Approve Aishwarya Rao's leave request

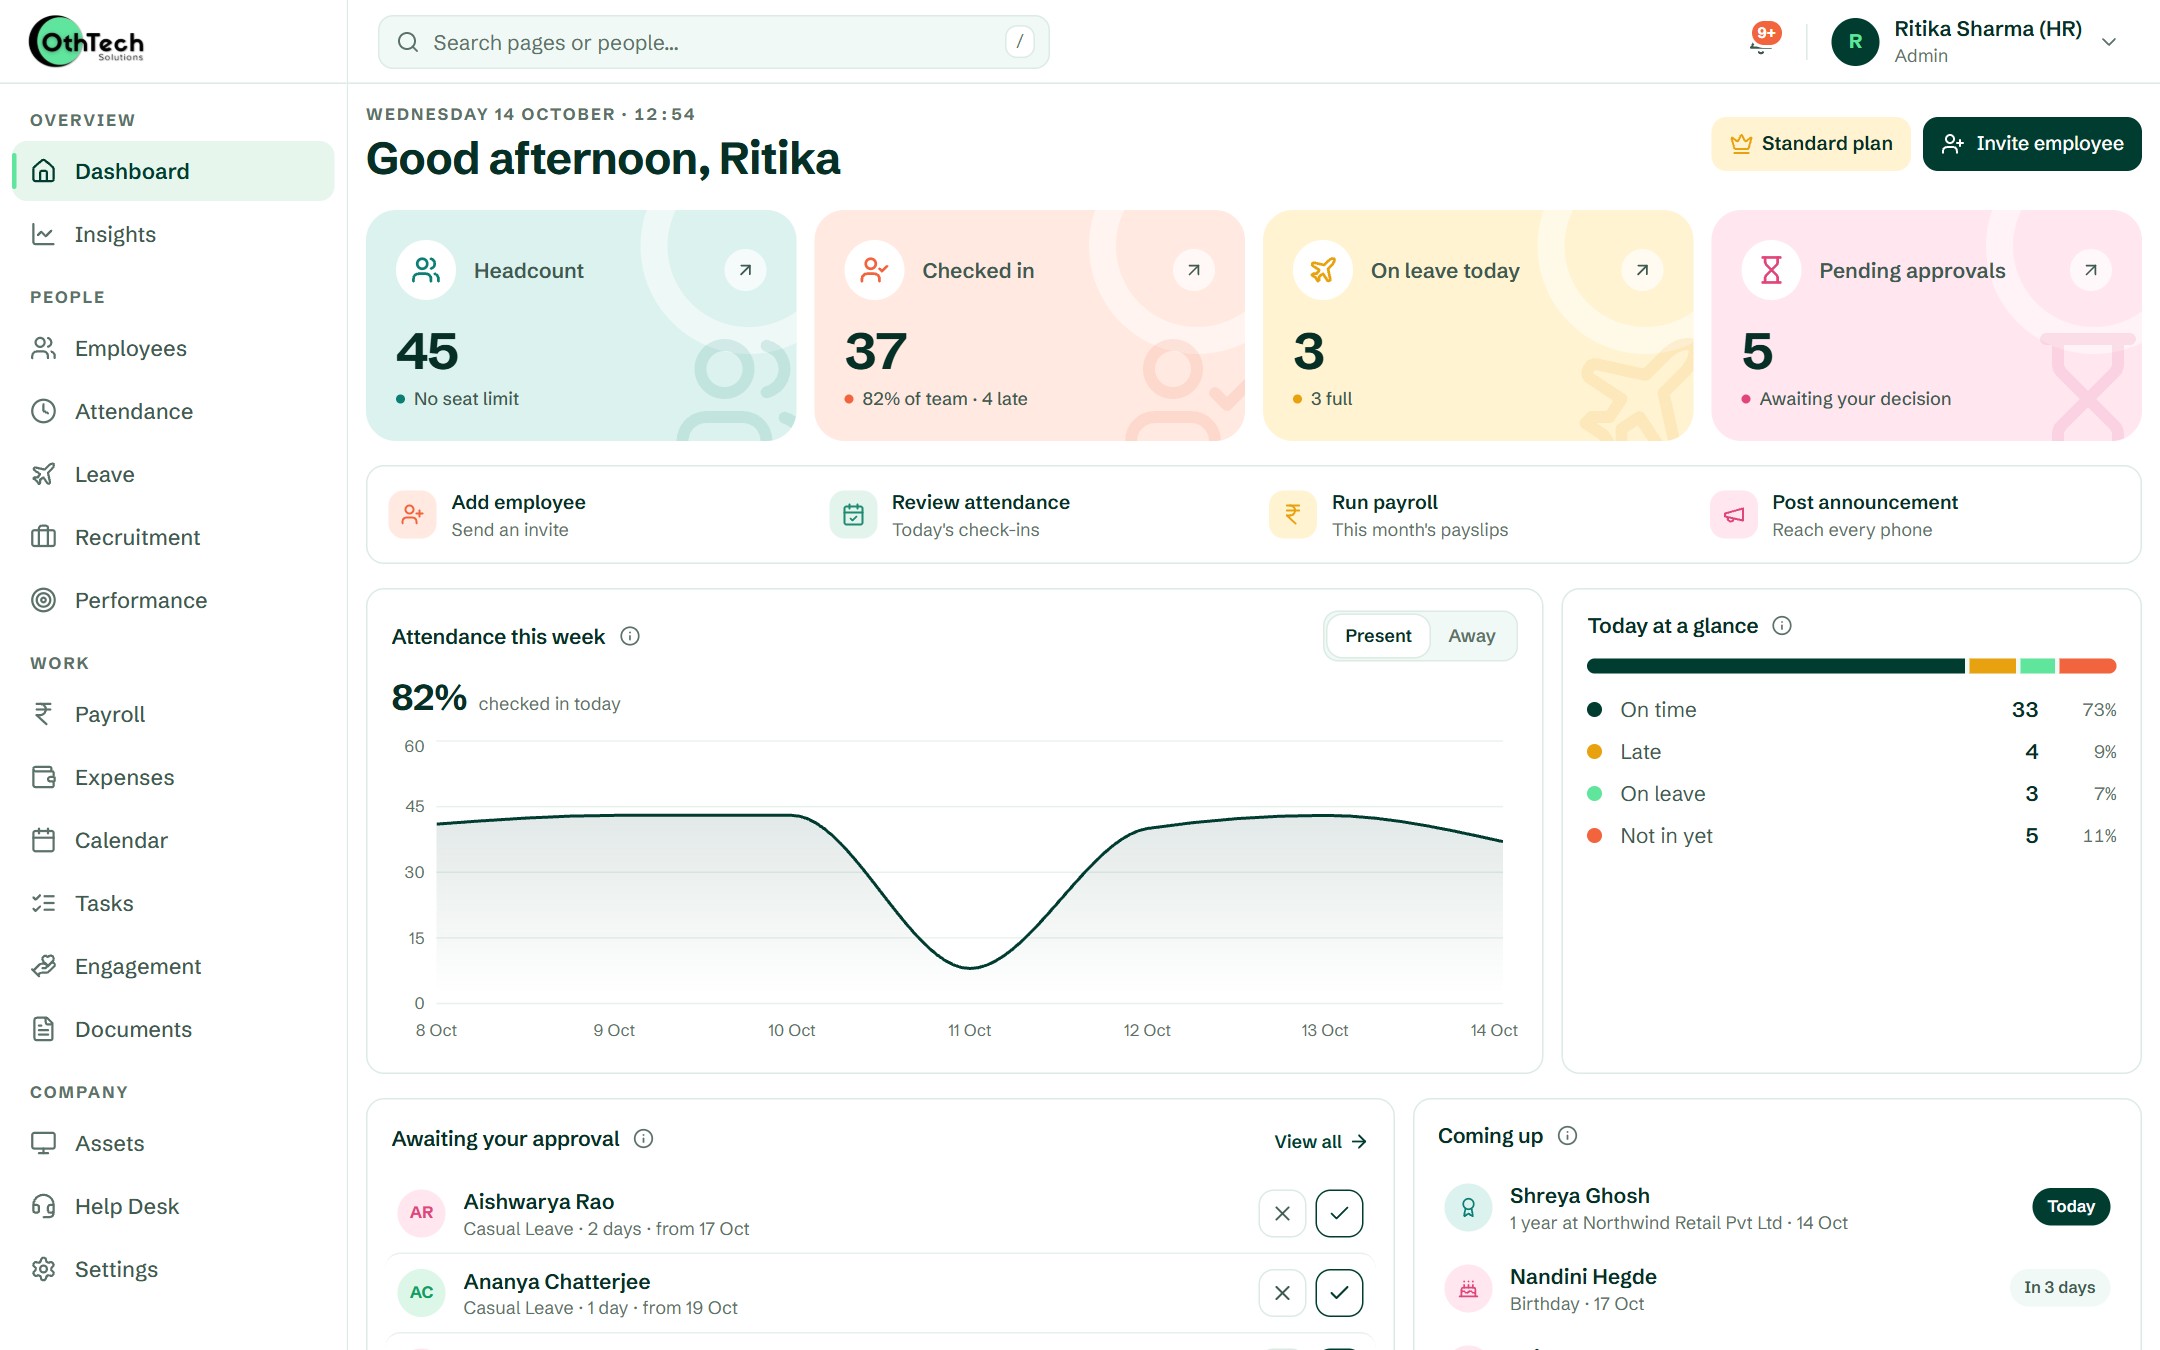(1339, 1213)
